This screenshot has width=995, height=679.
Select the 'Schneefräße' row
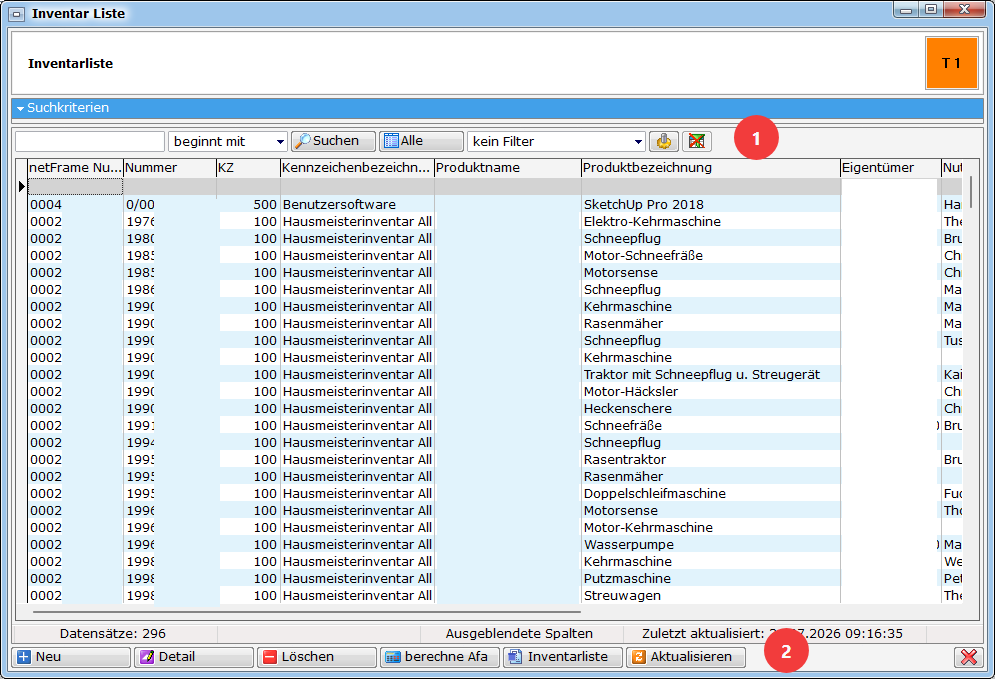click(x=495, y=426)
